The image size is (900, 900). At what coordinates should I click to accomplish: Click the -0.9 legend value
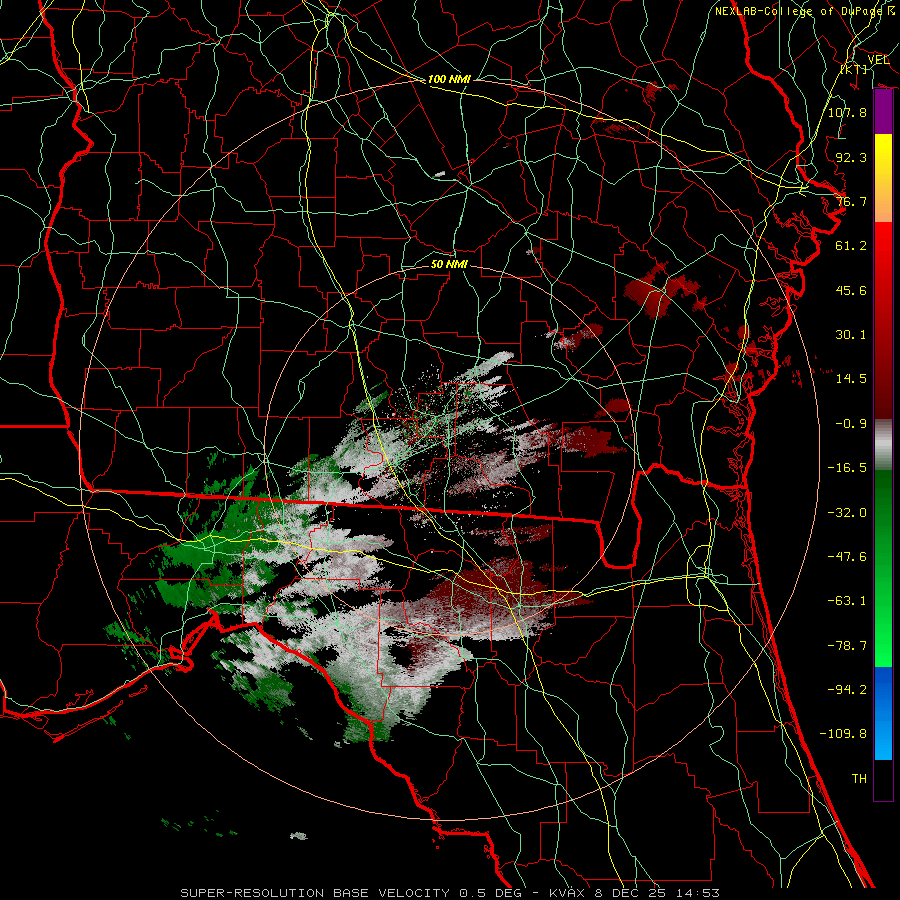(851, 424)
